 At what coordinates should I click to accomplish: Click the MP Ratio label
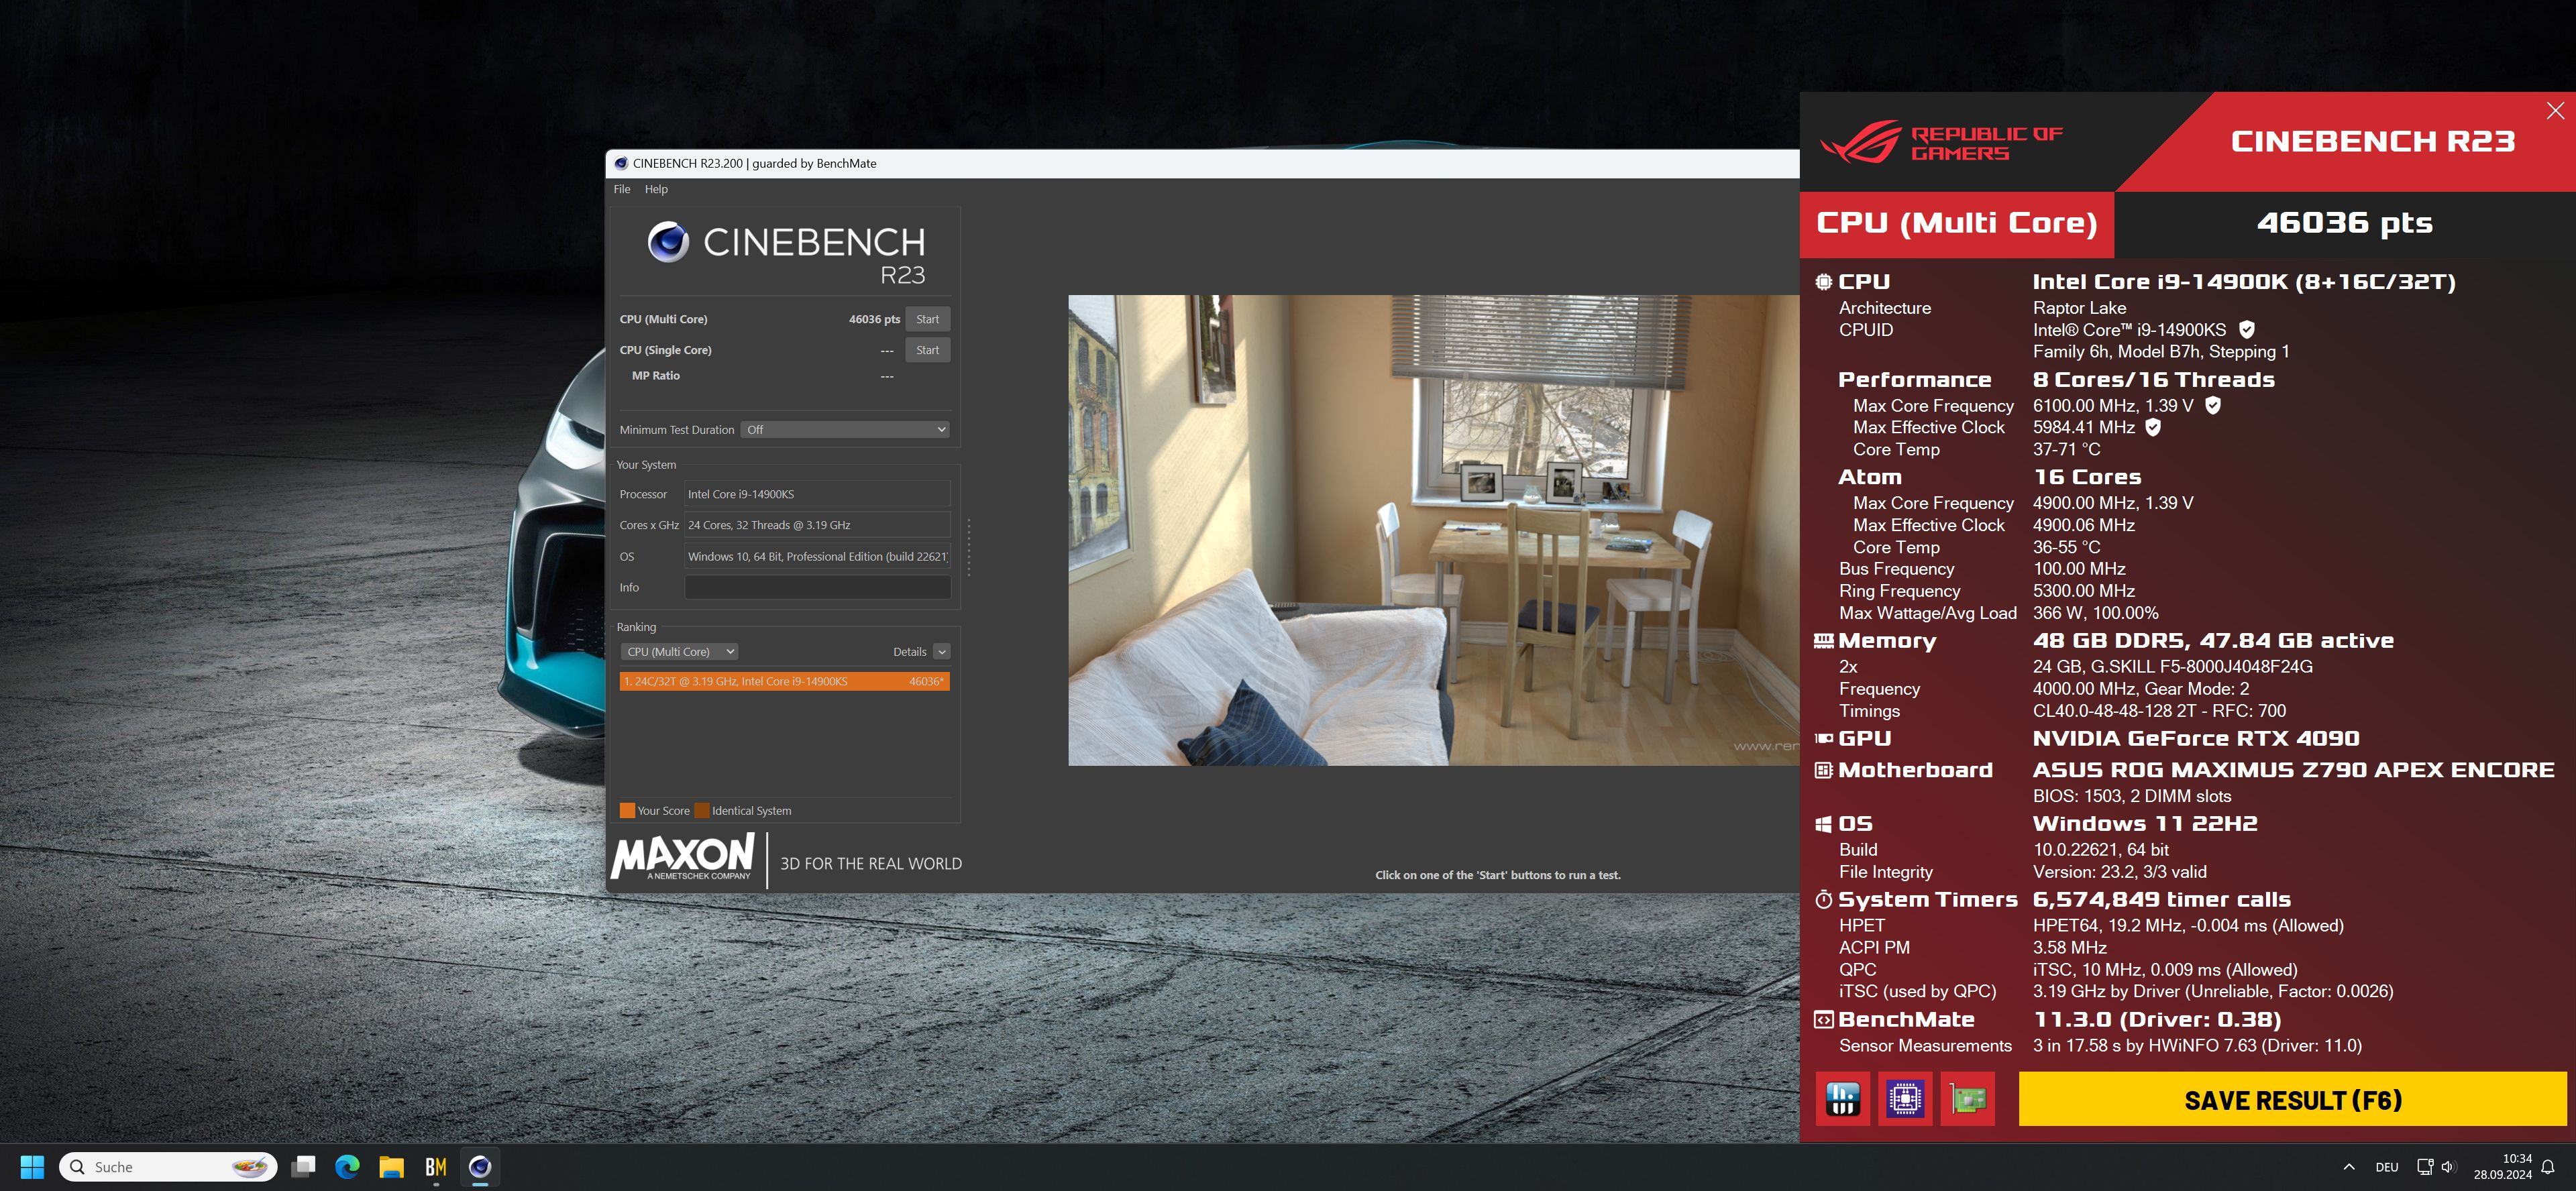point(655,376)
